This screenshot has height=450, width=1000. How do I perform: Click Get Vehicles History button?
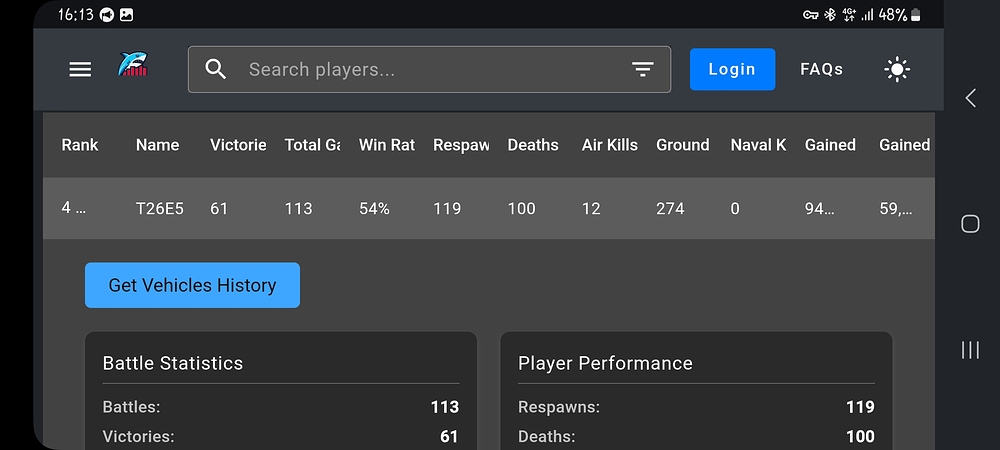192,285
